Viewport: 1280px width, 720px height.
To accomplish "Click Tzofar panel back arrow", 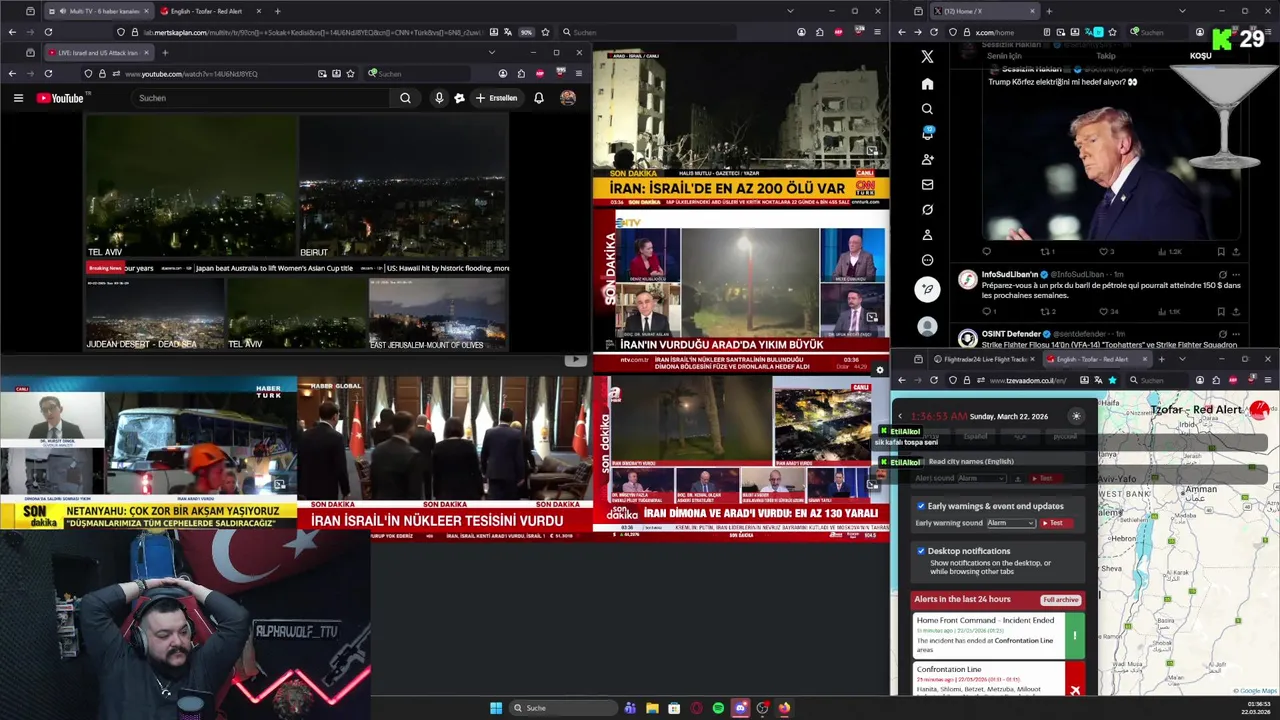I will pyautogui.click(x=900, y=416).
